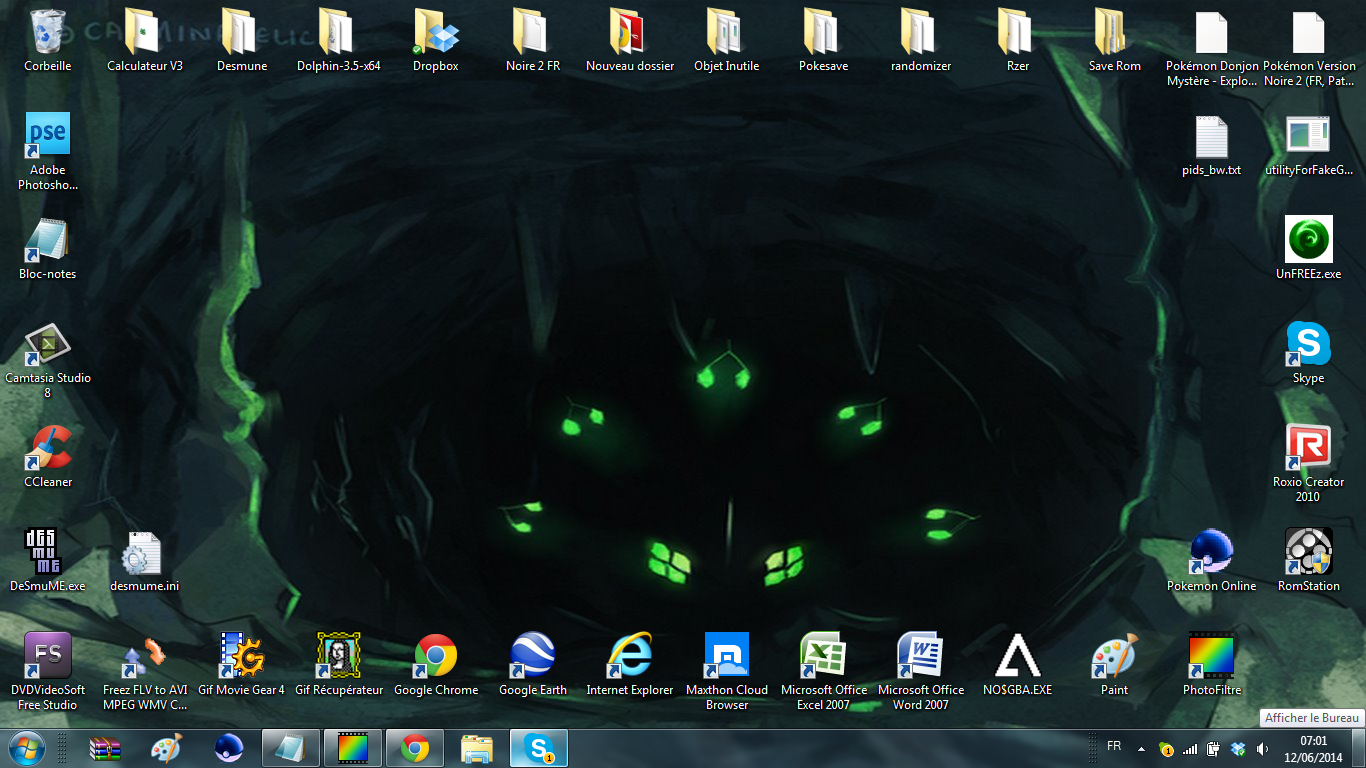
Task: Select the DeSmuME.exe icon
Action: [x=48, y=560]
